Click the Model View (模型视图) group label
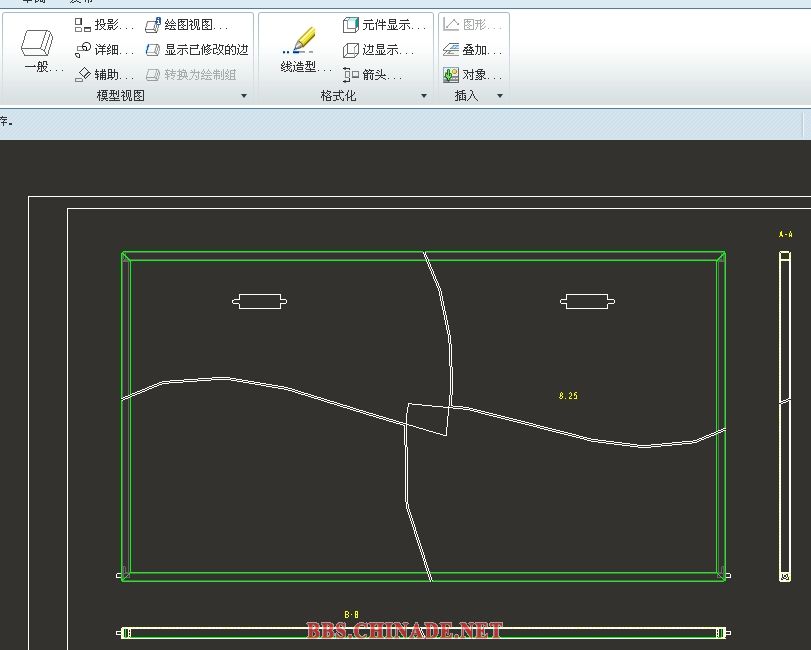Screen dimensions: 811x650 tap(121, 96)
